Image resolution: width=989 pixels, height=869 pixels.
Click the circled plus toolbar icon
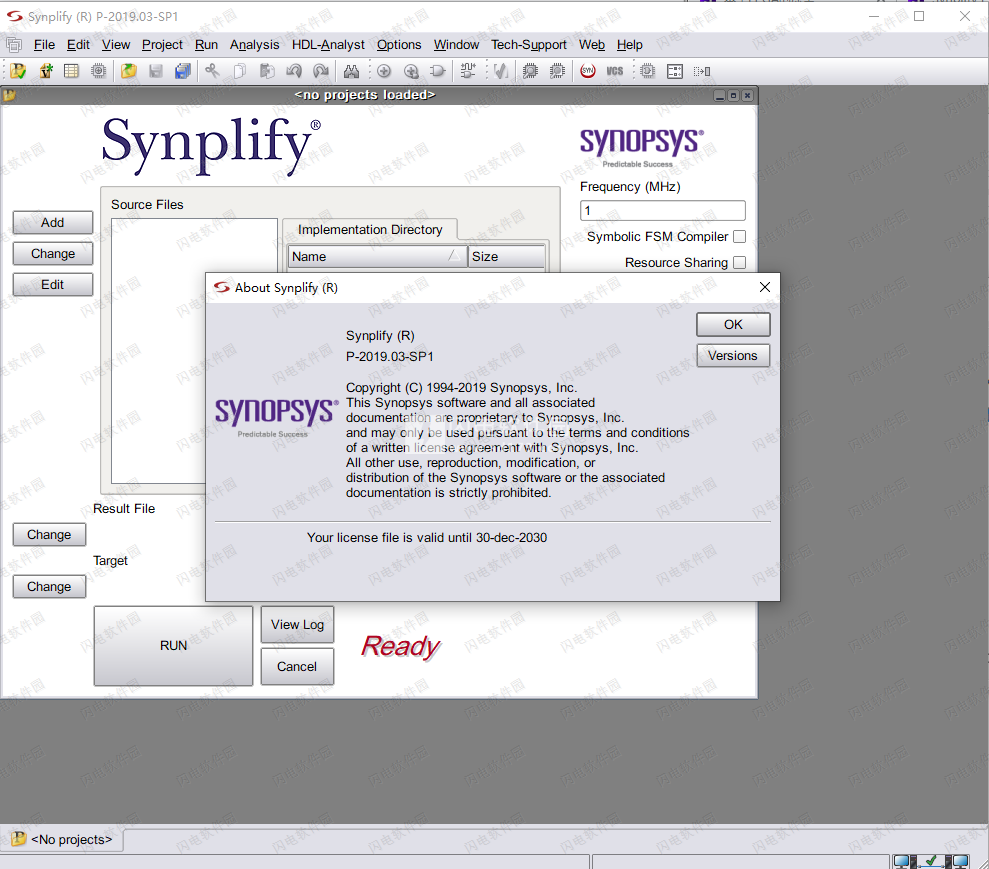[383, 71]
